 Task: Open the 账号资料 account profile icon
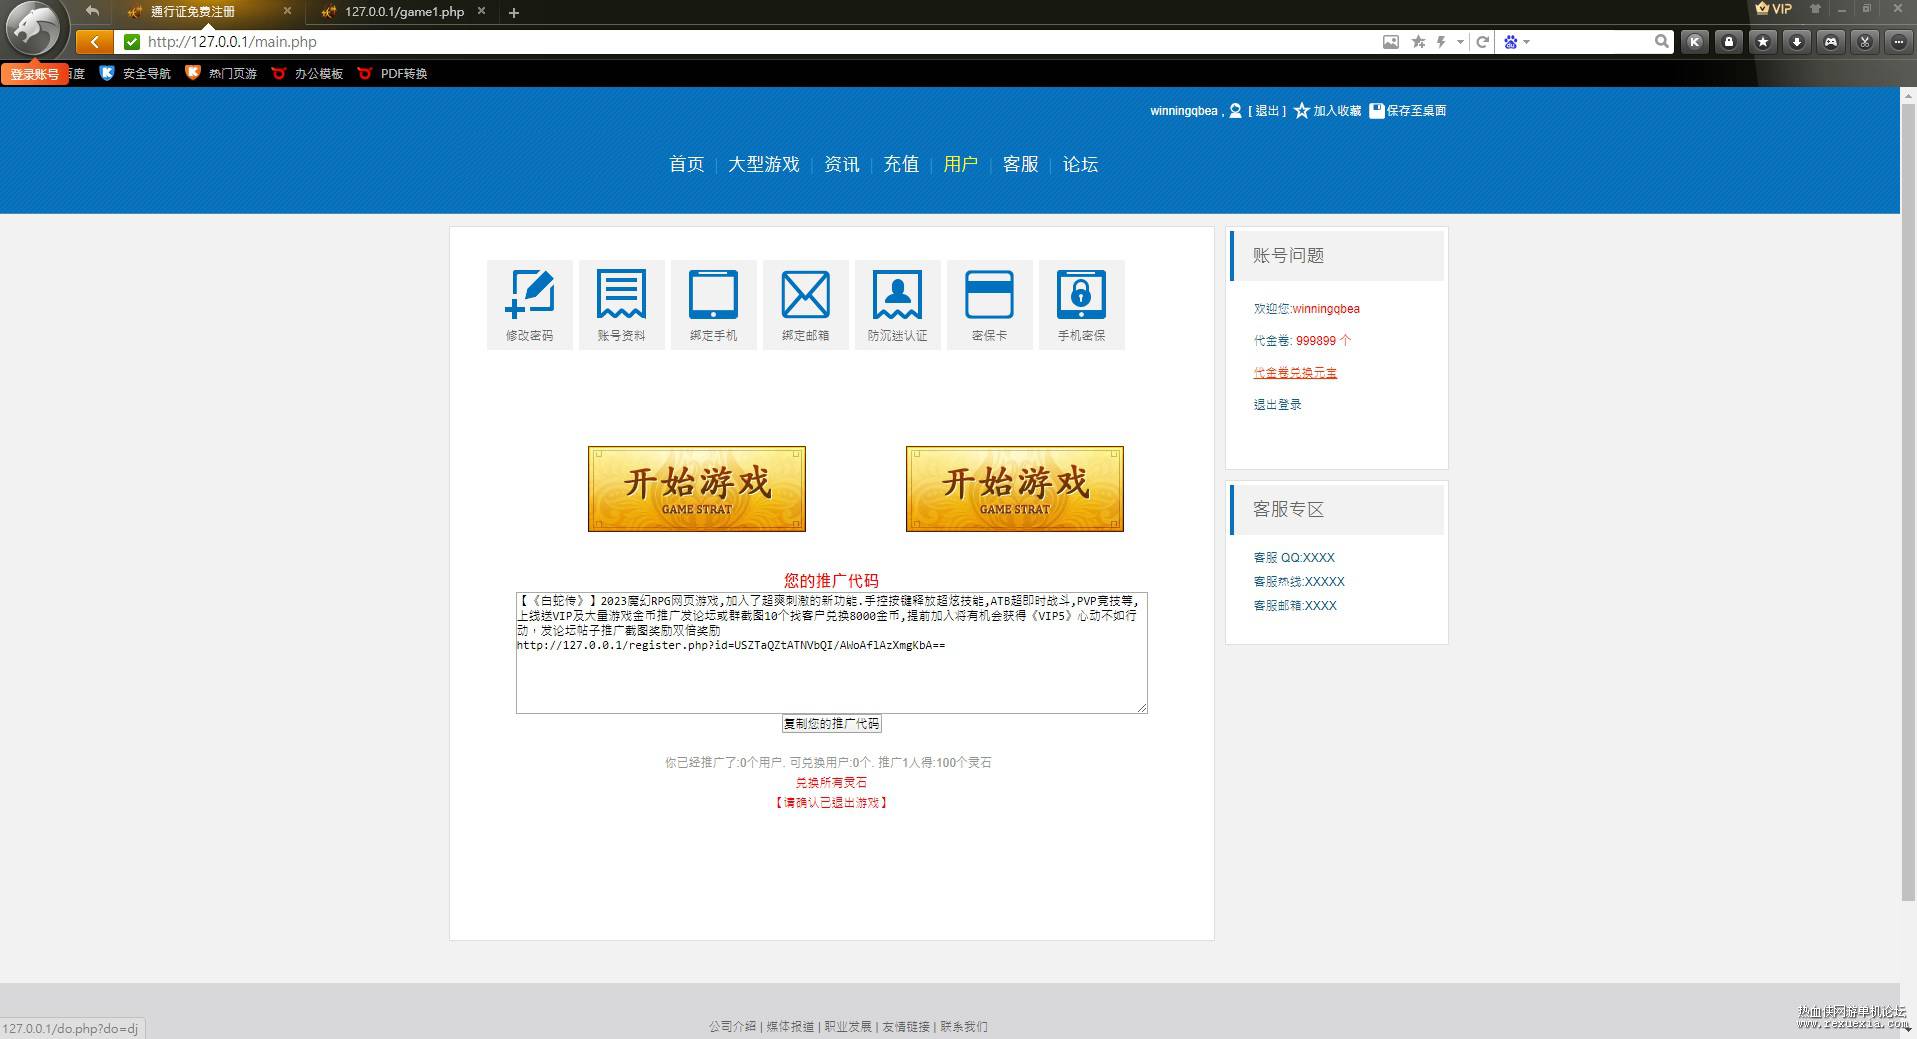[621, 305]
